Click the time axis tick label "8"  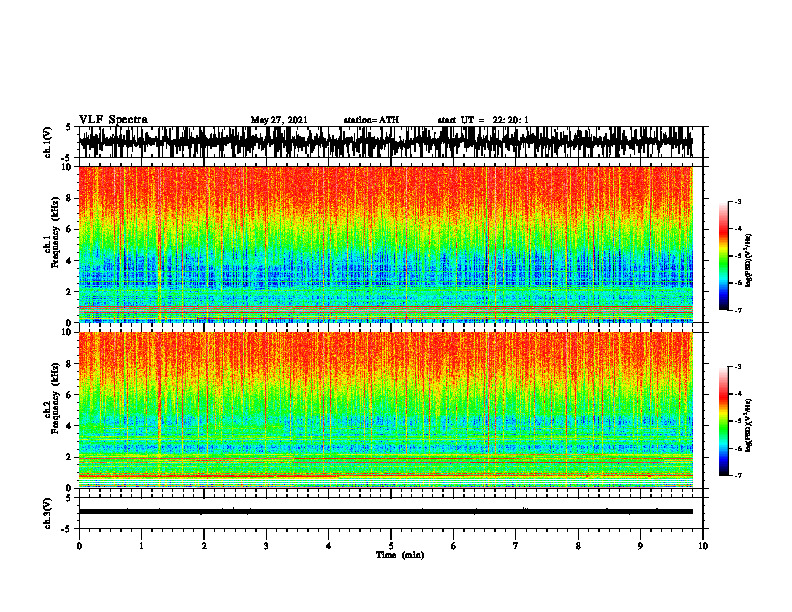click(x=578, y=546)
